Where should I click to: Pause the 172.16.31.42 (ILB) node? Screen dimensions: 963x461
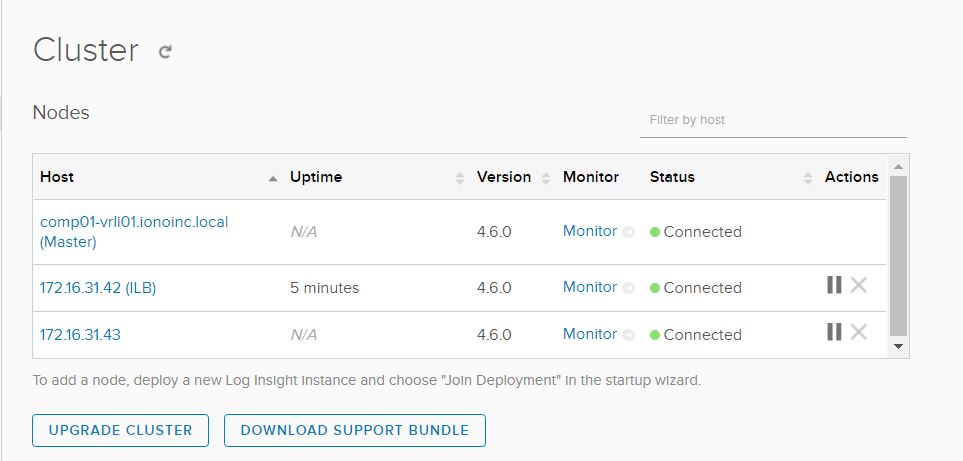coord(834,286)
